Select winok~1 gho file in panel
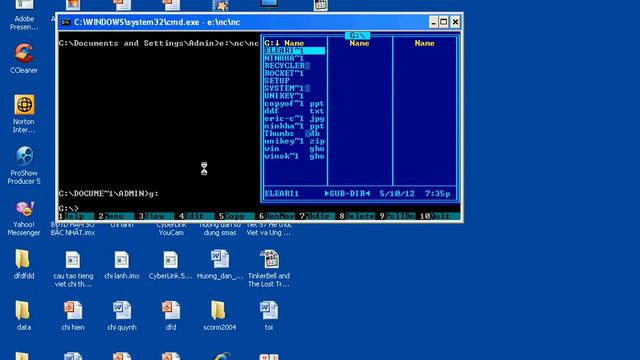The image size is (640, 360). (294, 156)
